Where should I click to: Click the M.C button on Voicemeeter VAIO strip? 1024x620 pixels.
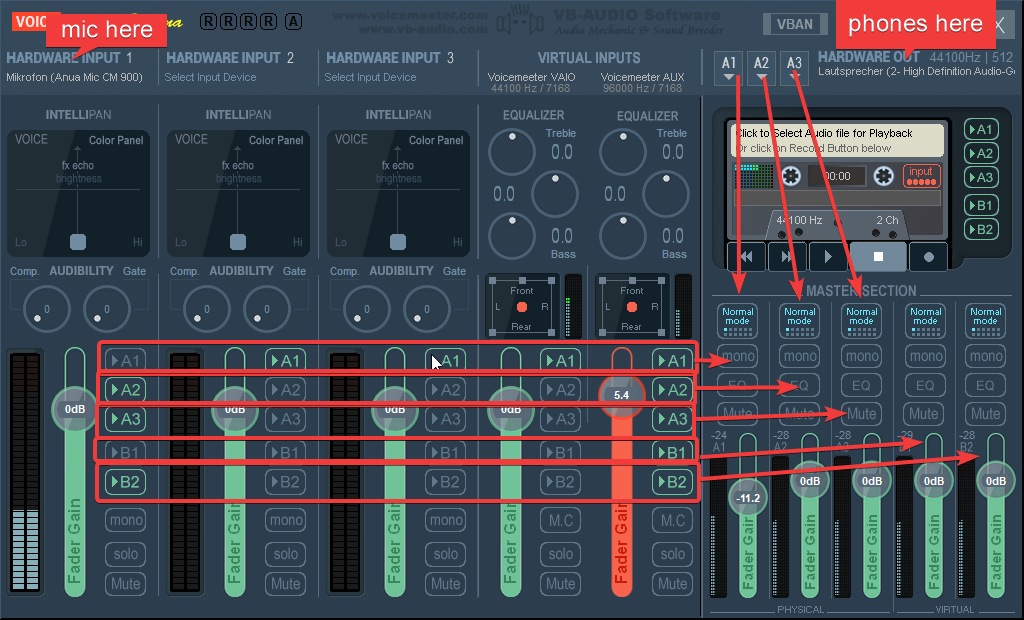point(561,520)
